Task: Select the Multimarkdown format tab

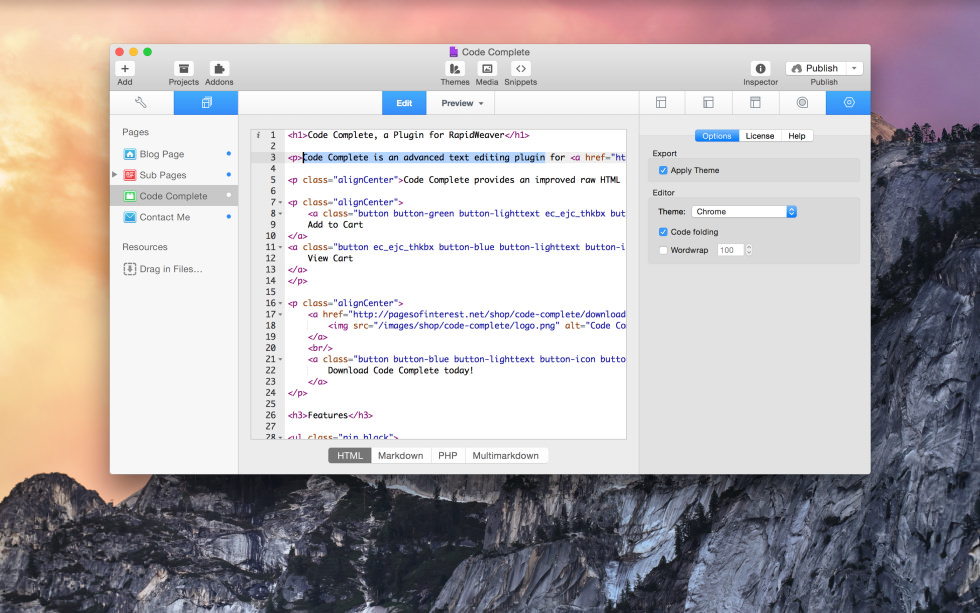Action: pyautogui.click(x=506, y=456)
